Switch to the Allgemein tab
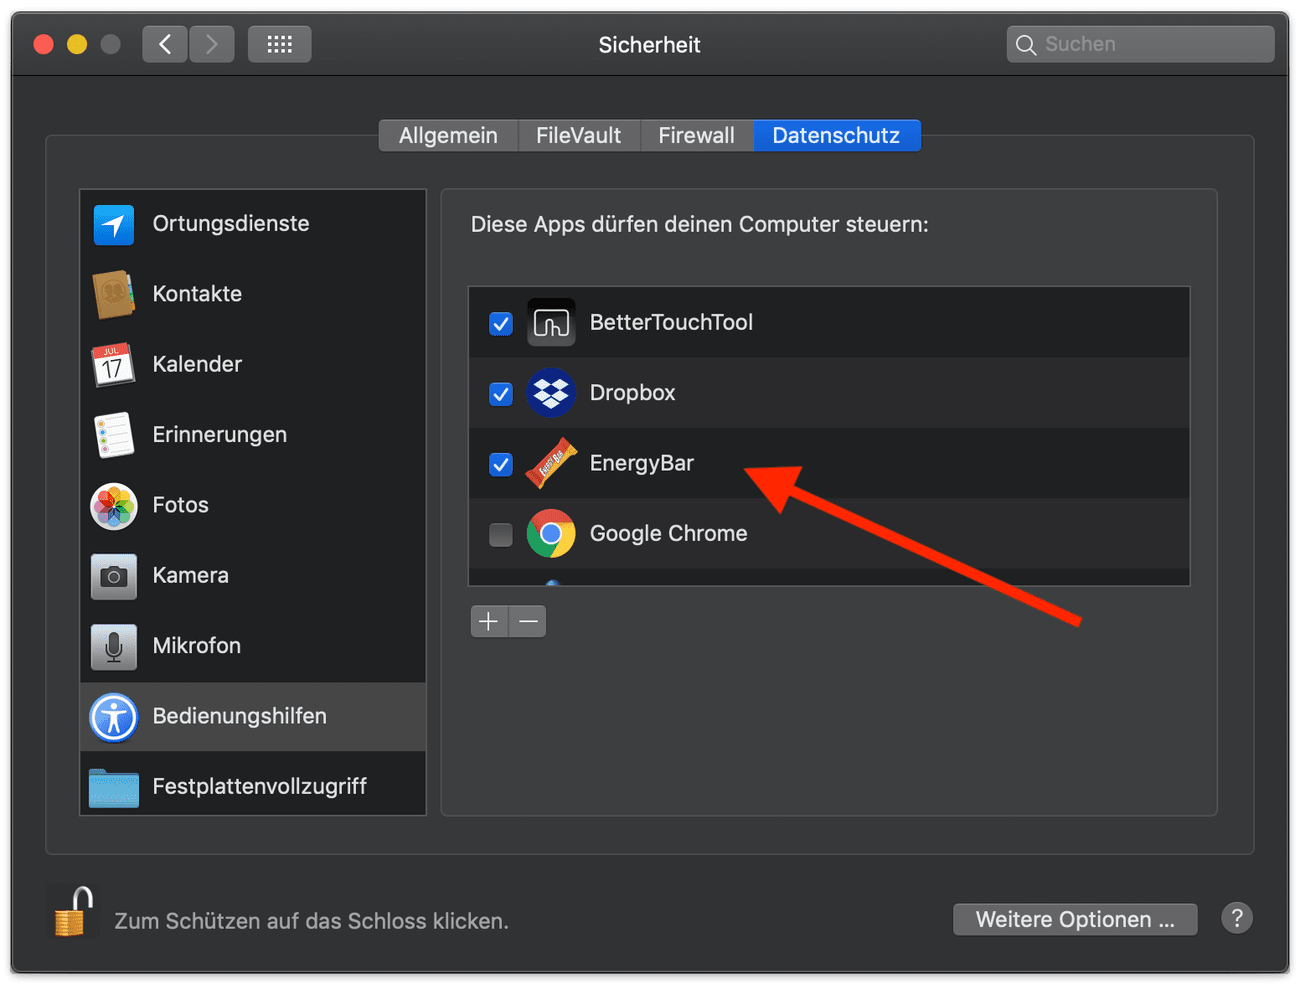The width and height of the screenshot is (1300, 984). point(448,136)
